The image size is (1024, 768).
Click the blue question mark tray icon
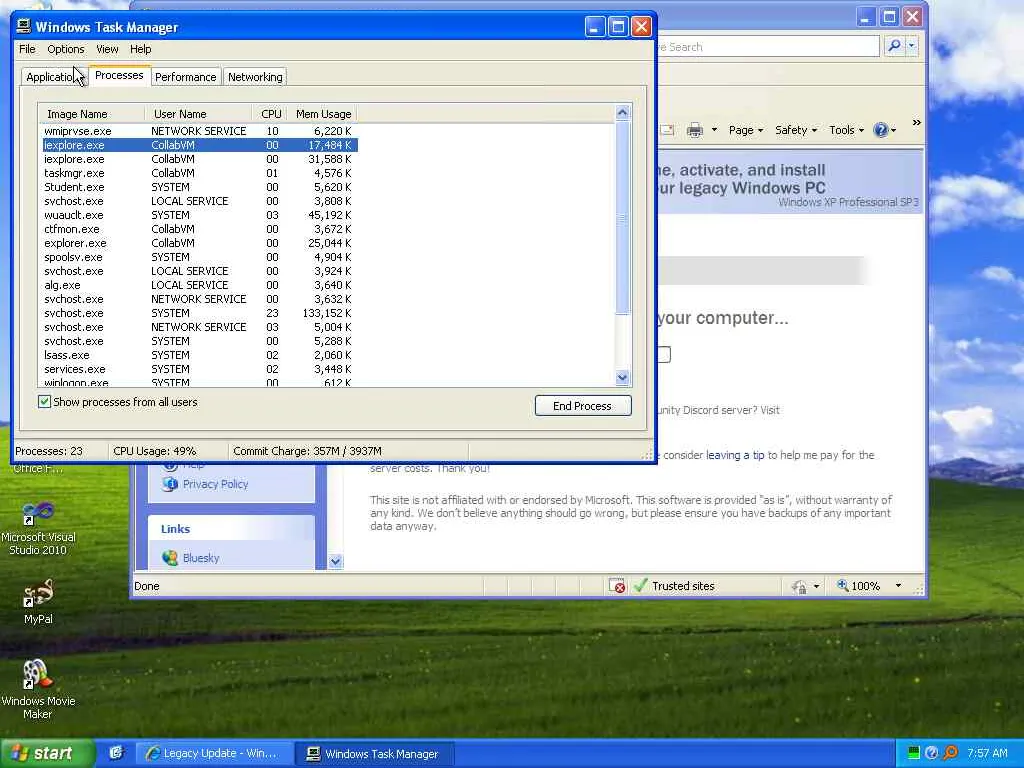pos(932,753)
